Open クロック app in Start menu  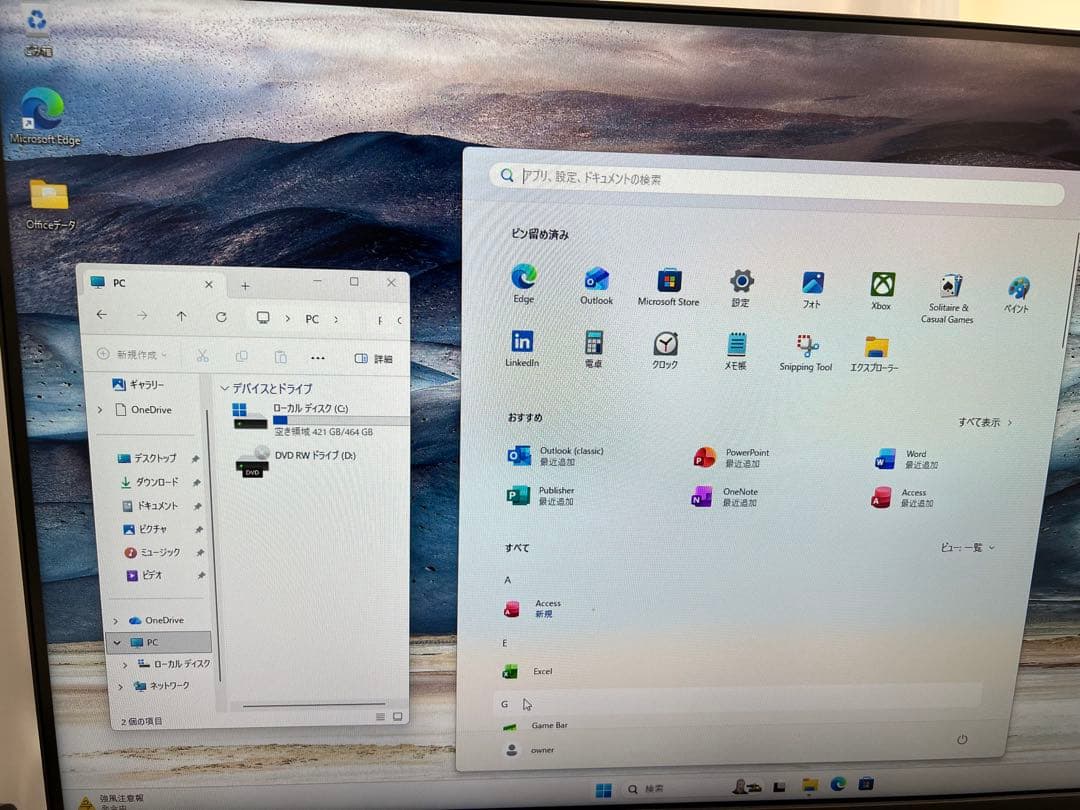pyautogui.click(x=665, y=350)
